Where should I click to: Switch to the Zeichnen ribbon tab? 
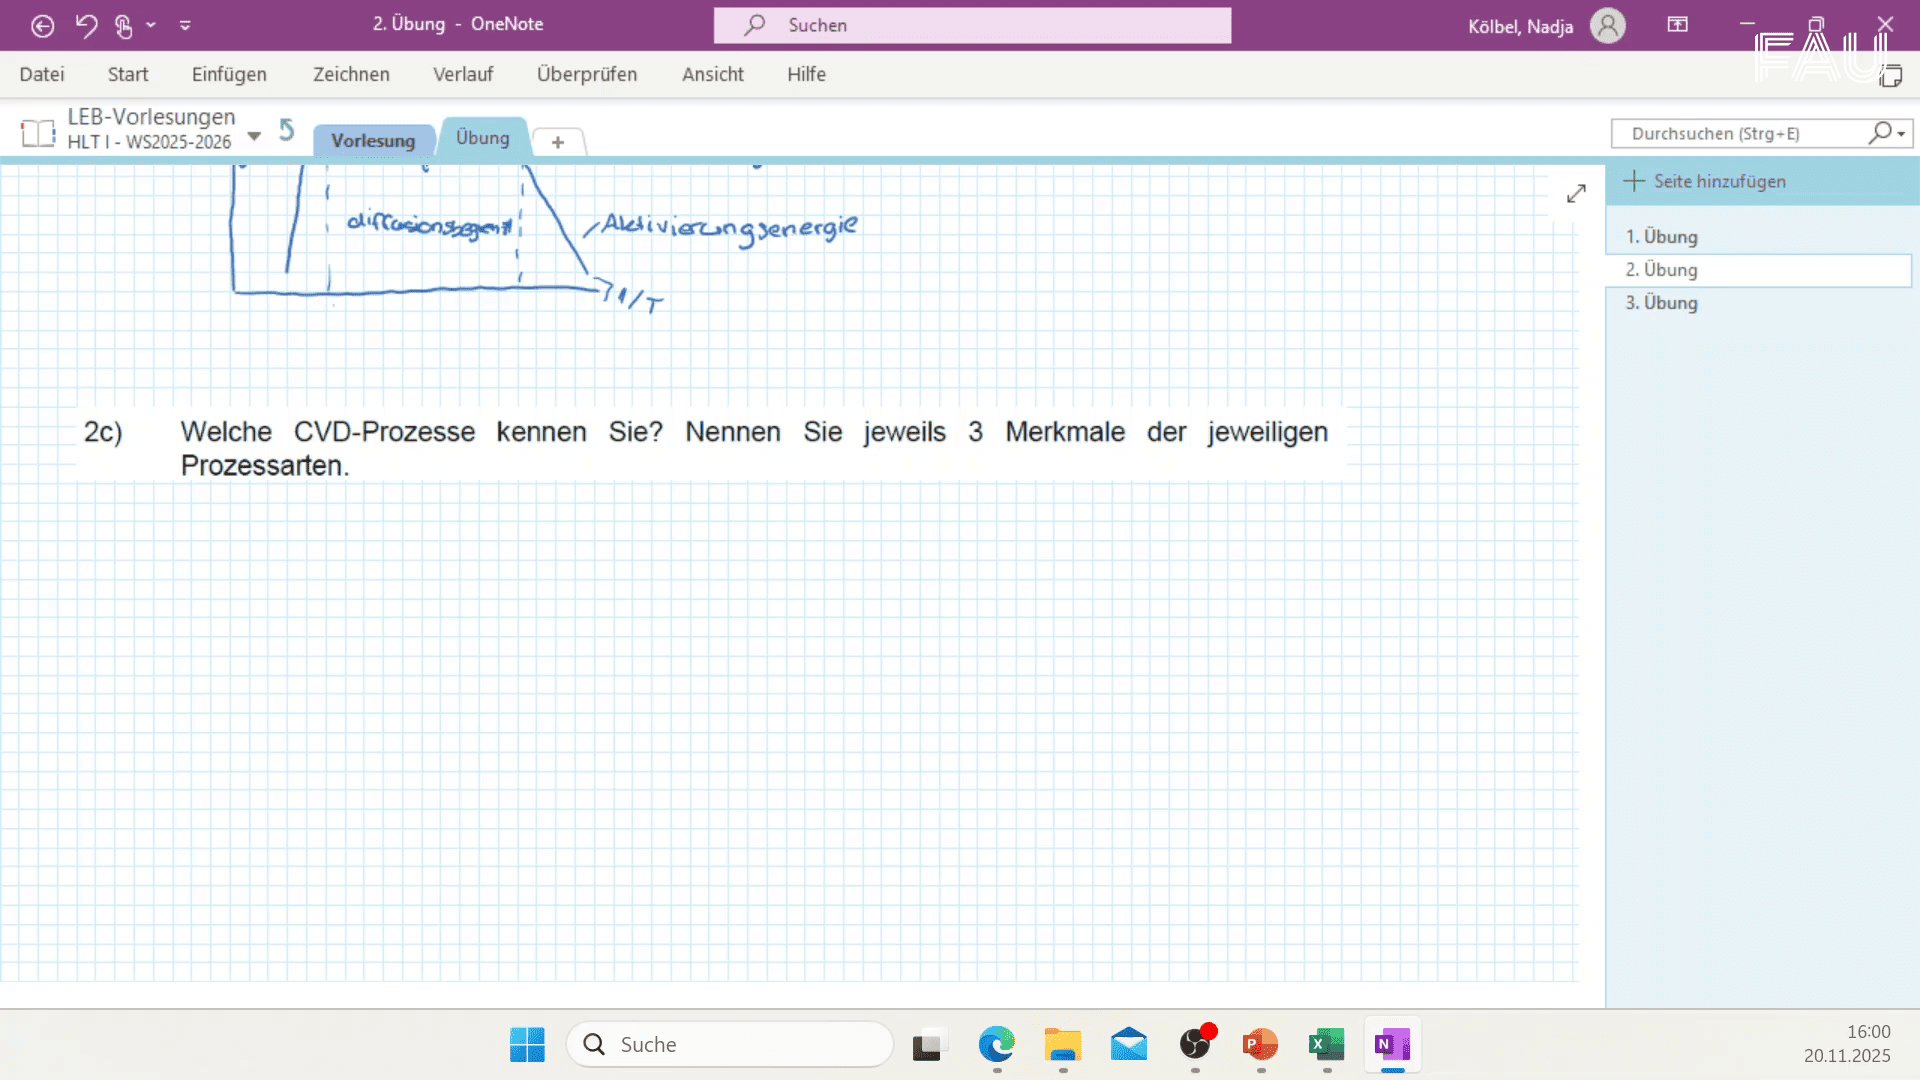(351, 73)
